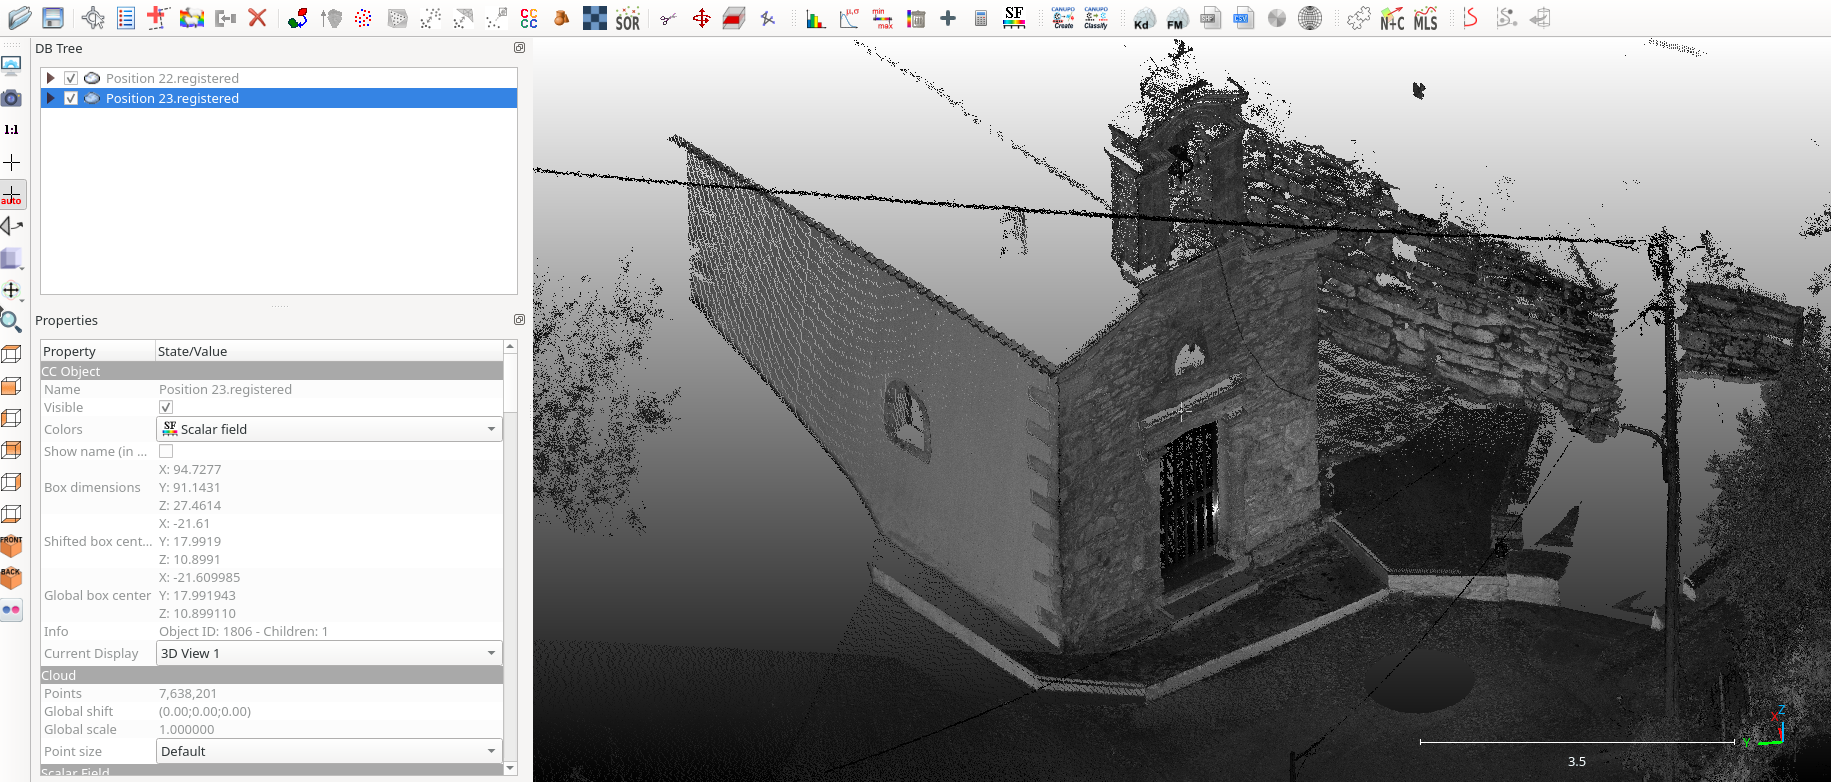Expand the Position 22.registered tree node

click(x=50, y=78)
